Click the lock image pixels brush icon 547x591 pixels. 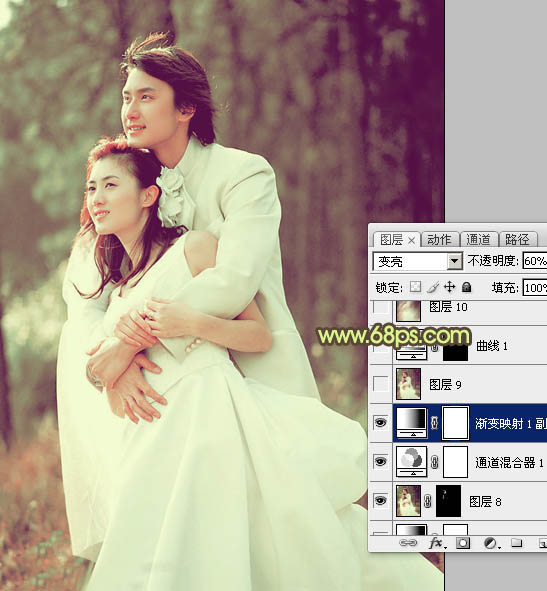click(433, 287)
